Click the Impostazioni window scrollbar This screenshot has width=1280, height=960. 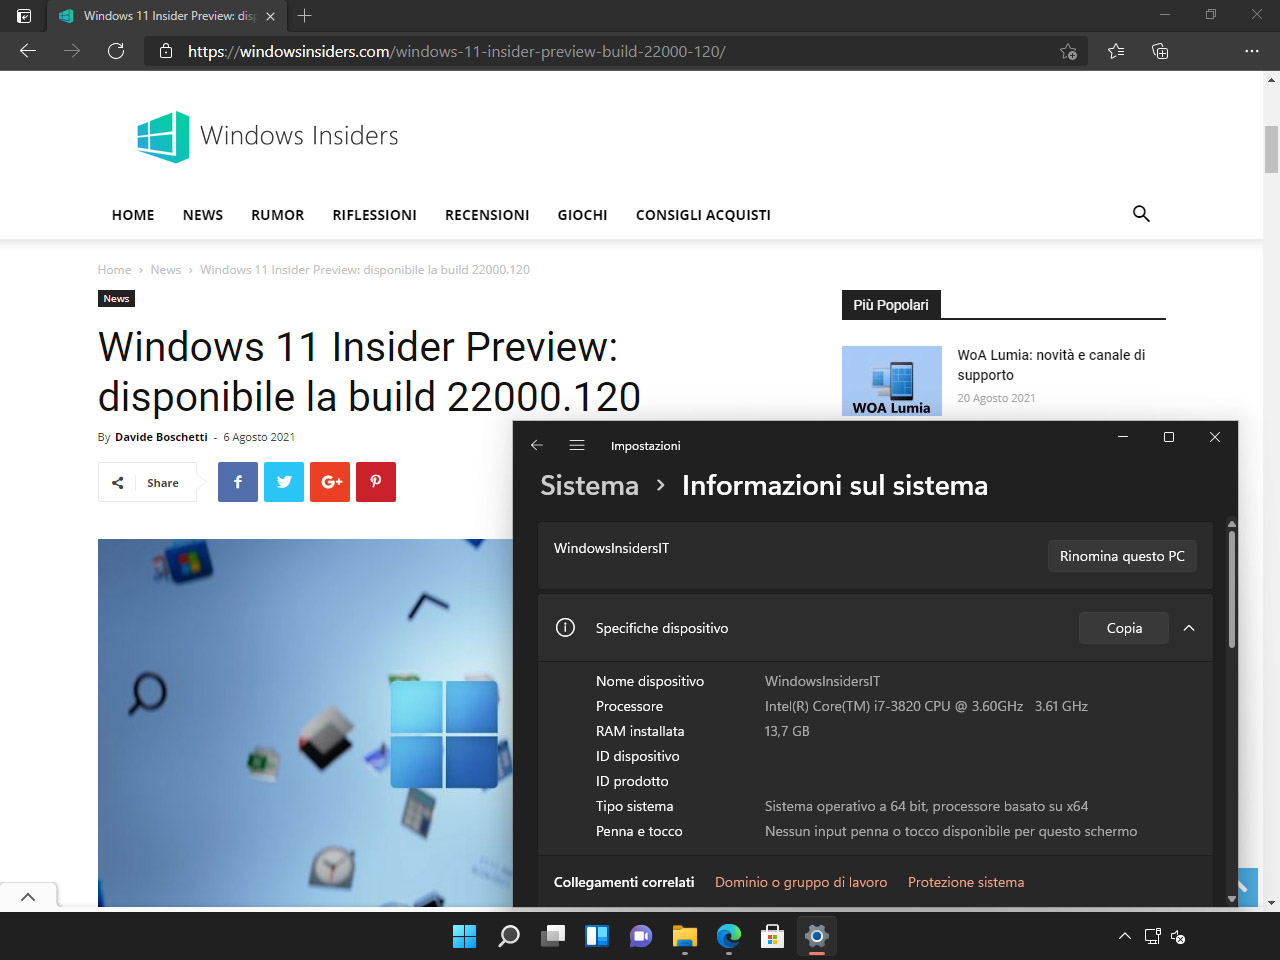click(x=1232, y=590)
